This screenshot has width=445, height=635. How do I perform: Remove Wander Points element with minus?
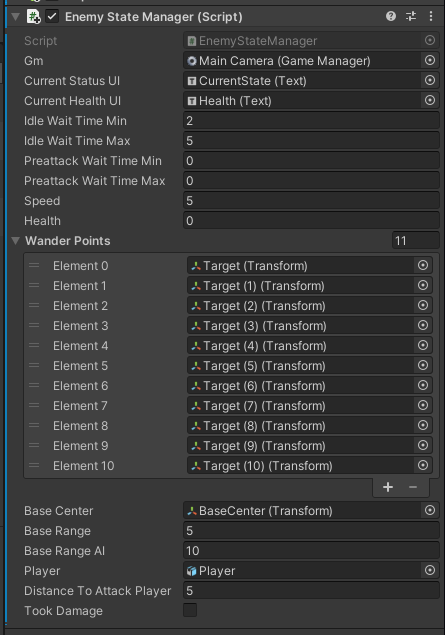[x=413, y=487]
